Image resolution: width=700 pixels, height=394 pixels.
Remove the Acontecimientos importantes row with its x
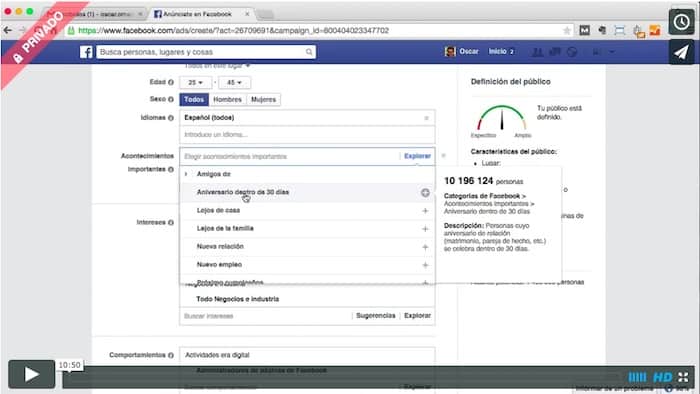pos(443,156)
